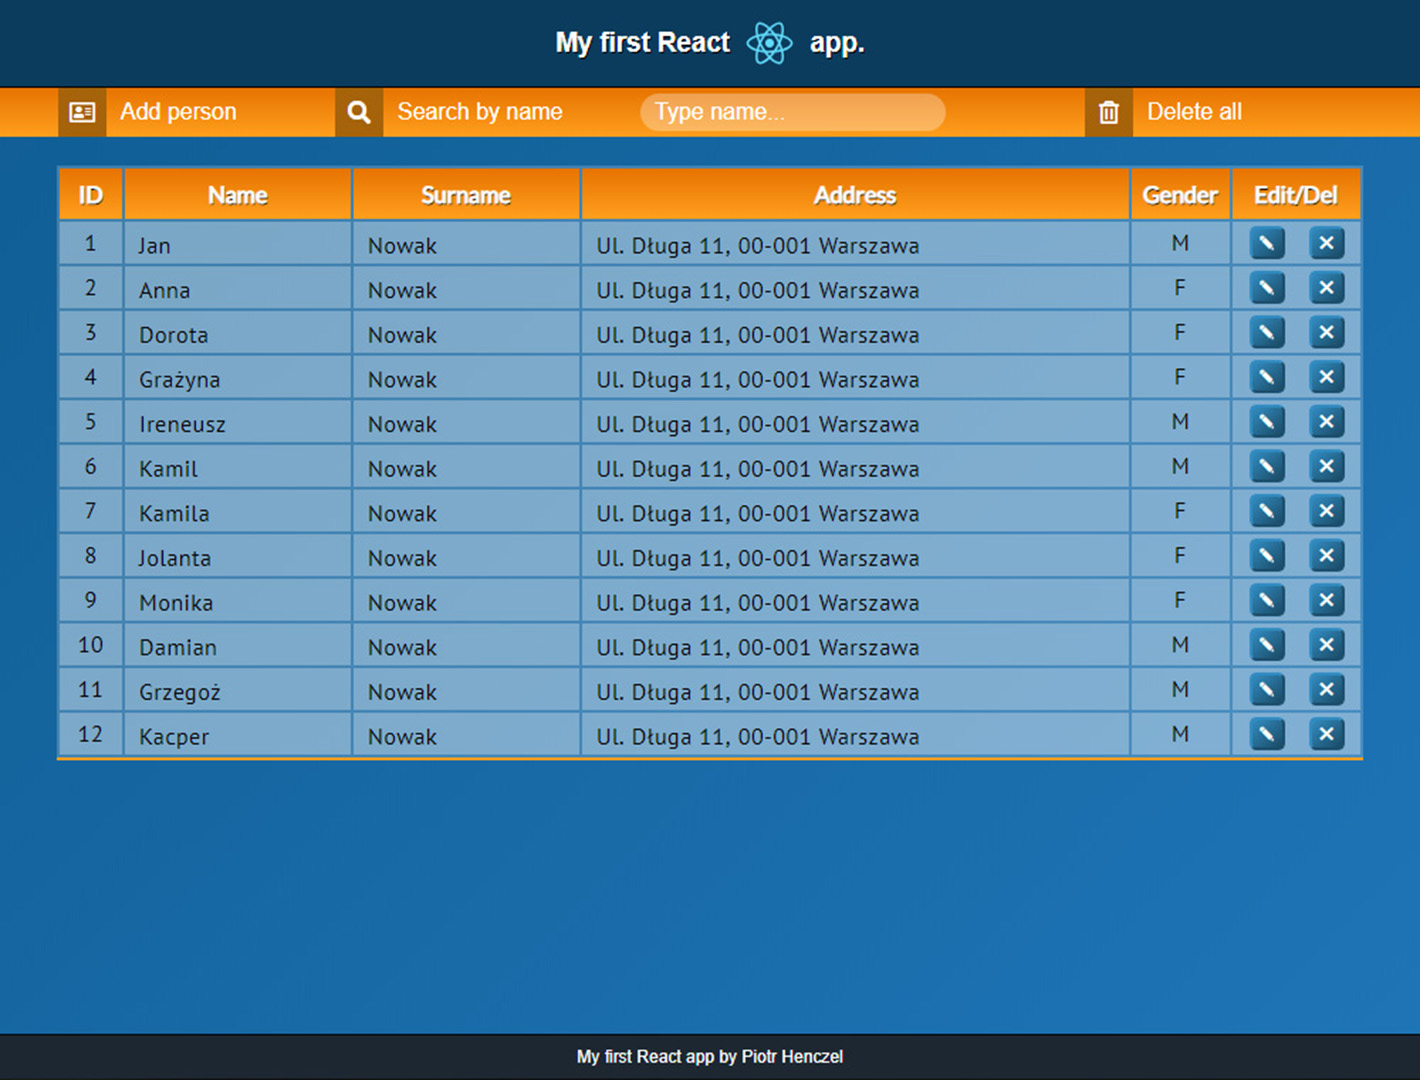Edit Jan's row with the pencil icon

point(1267,243)
